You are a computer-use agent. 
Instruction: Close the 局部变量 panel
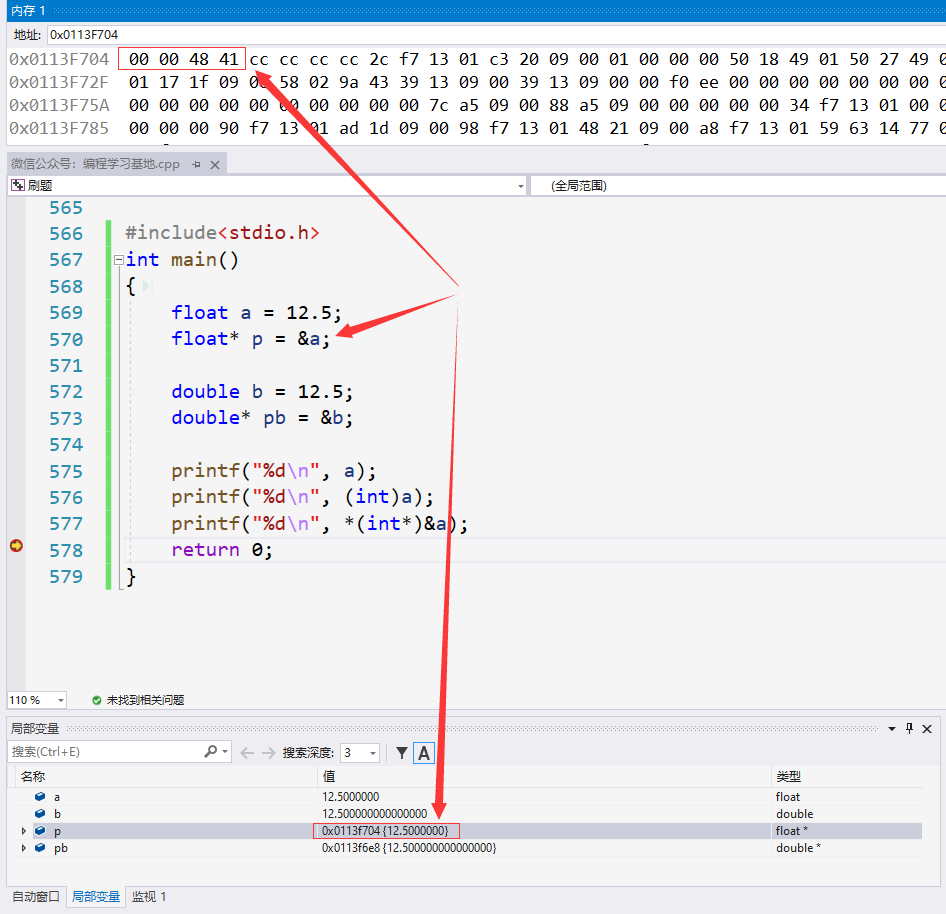(x=927, y=728)
